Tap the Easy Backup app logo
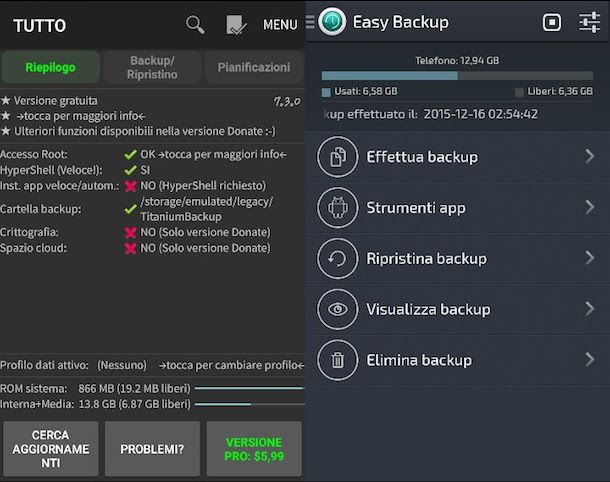Screen dimensions: 610x482 pos(332,22)
